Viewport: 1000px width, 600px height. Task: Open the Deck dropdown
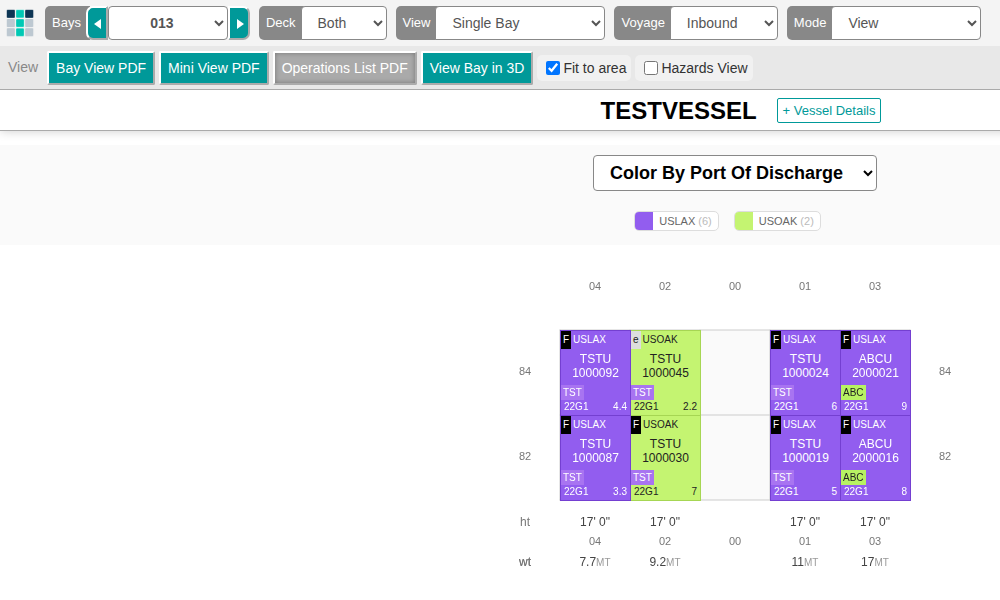point(344,24)
